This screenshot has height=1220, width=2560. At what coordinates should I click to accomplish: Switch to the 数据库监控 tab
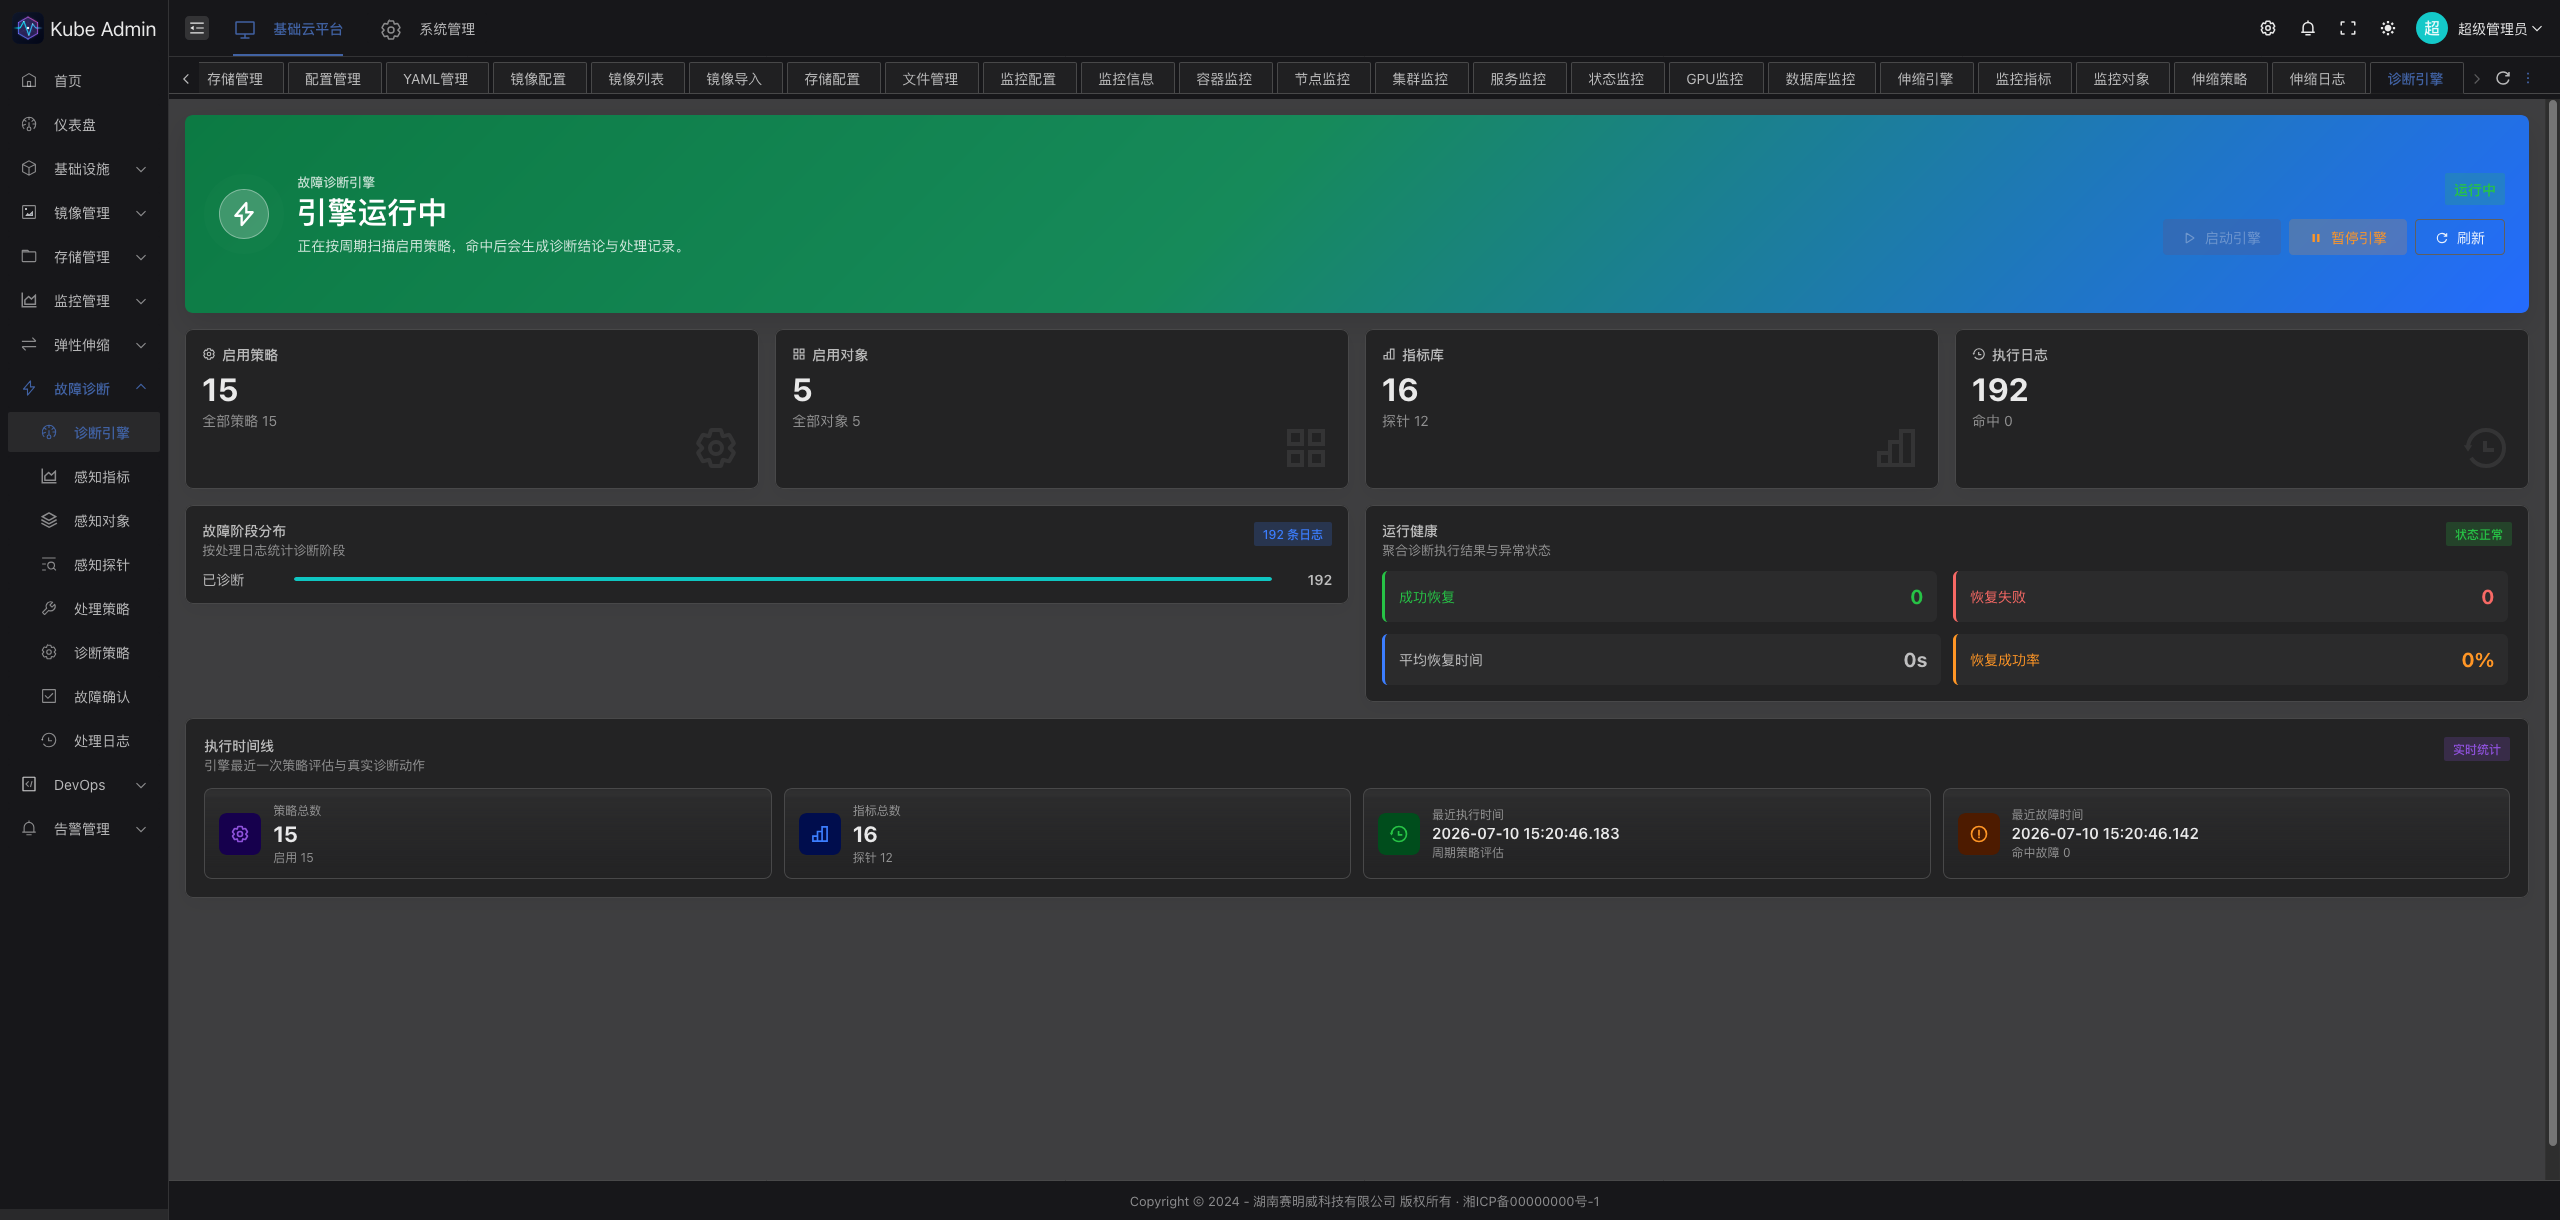click(x=1820, y=79)
